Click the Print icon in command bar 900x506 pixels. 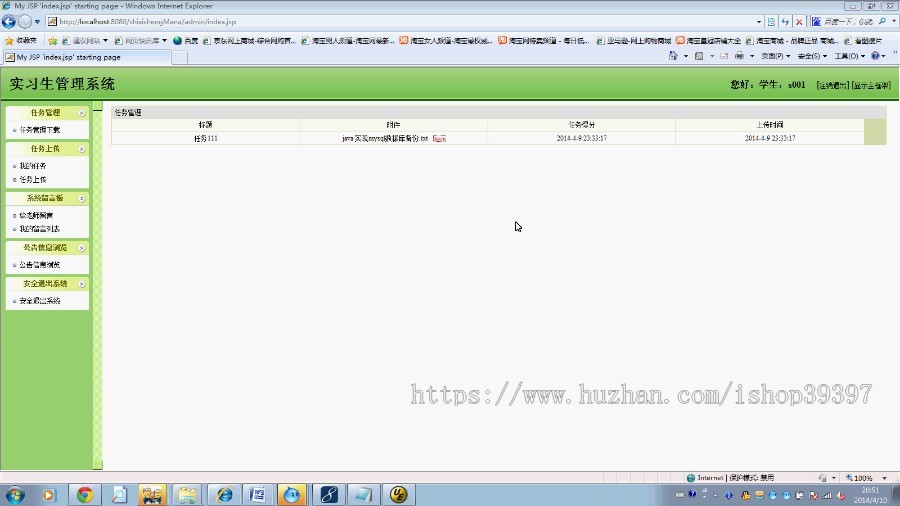click(x=739, y=56)
